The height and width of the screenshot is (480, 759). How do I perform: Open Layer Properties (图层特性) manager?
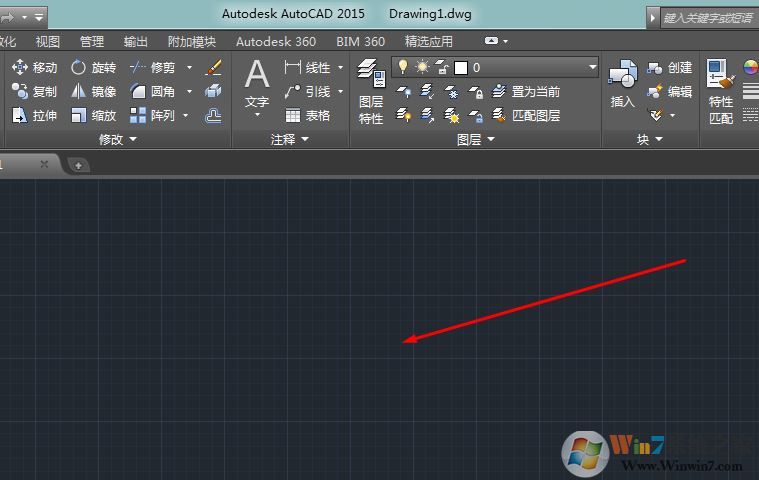371,92
